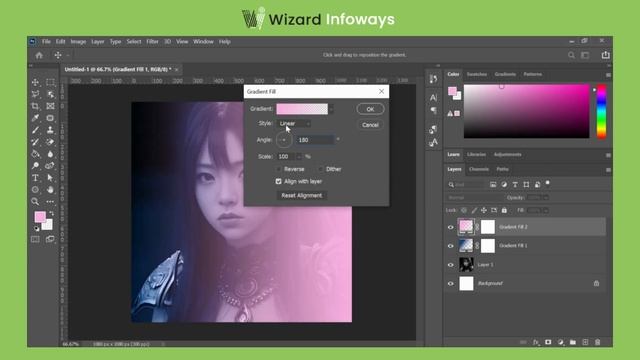The width and height of the screenshot is (640, 360).
Task: Click OK in Gradient Fill dialog
Action: coord(370,109)
